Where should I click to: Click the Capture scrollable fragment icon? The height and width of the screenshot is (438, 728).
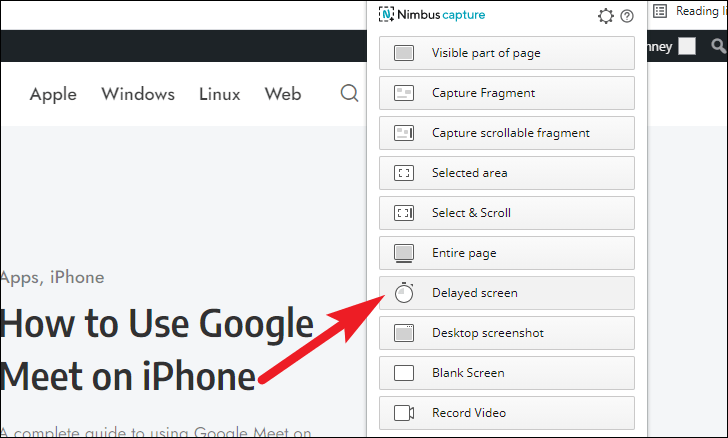coord(404,133)
